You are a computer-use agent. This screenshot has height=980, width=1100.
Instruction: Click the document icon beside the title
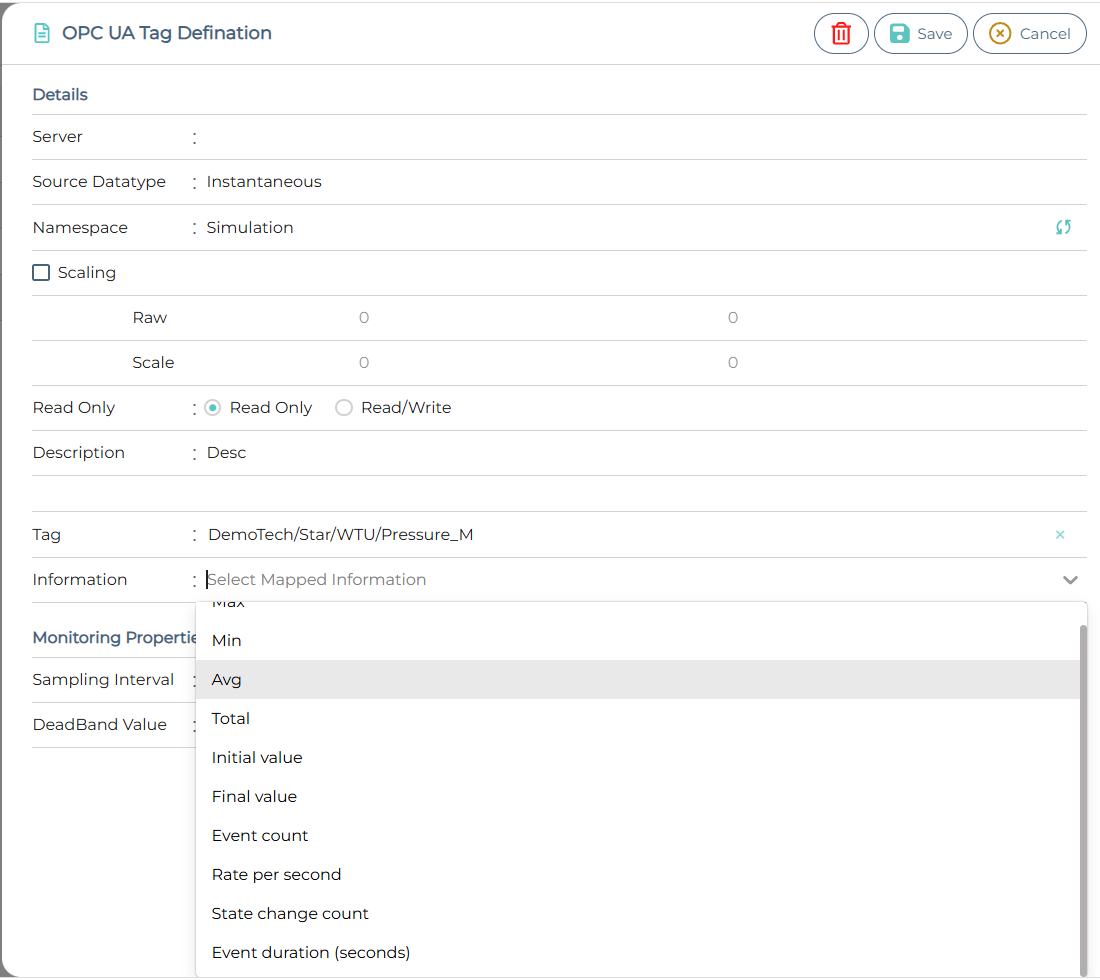tap(42, 33)
